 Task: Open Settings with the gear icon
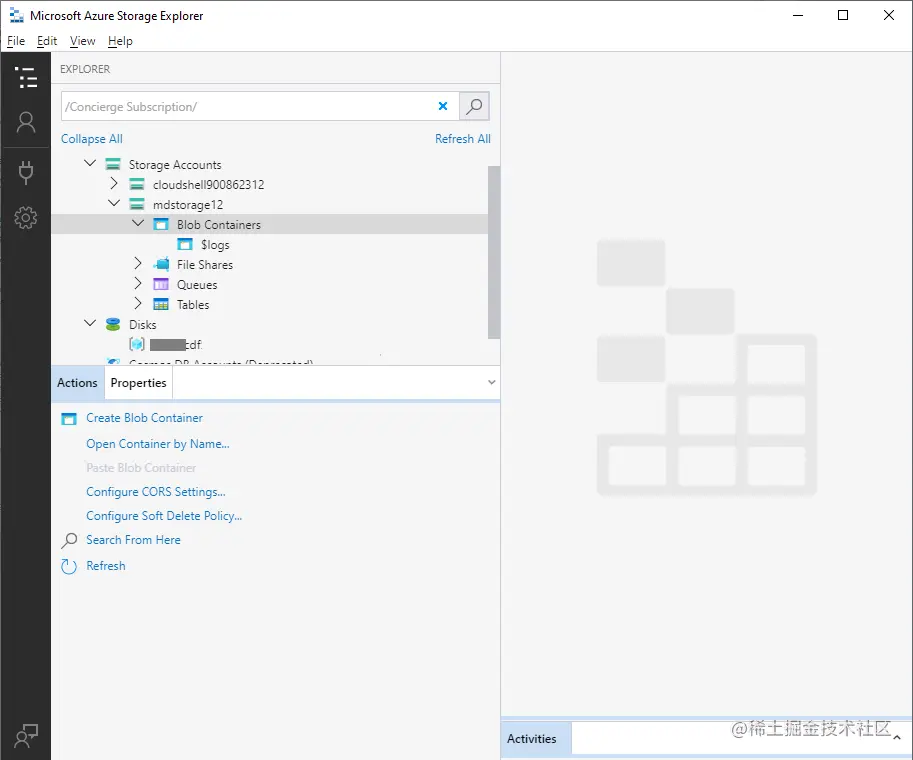[26, 217]
